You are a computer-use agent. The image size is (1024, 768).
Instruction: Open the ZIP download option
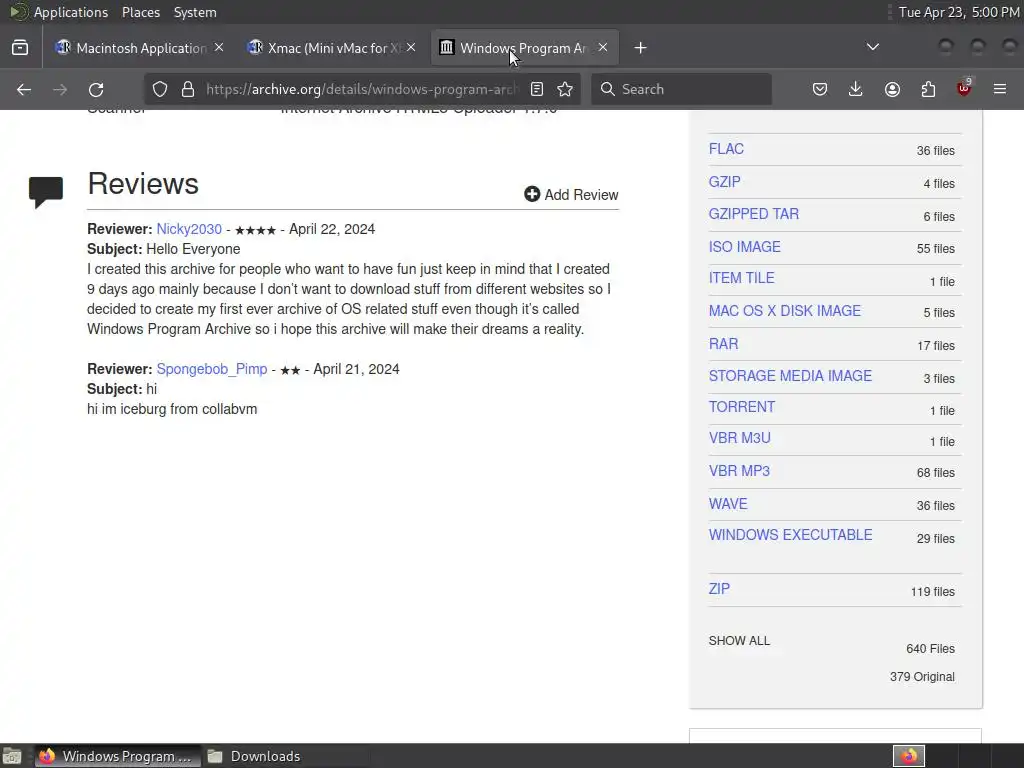click(x=719, y=589)
